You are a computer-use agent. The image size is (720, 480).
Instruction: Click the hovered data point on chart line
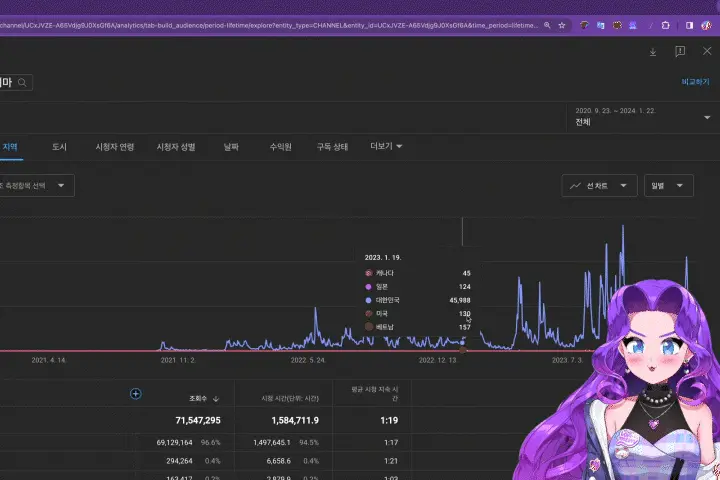tap(462, 343)
